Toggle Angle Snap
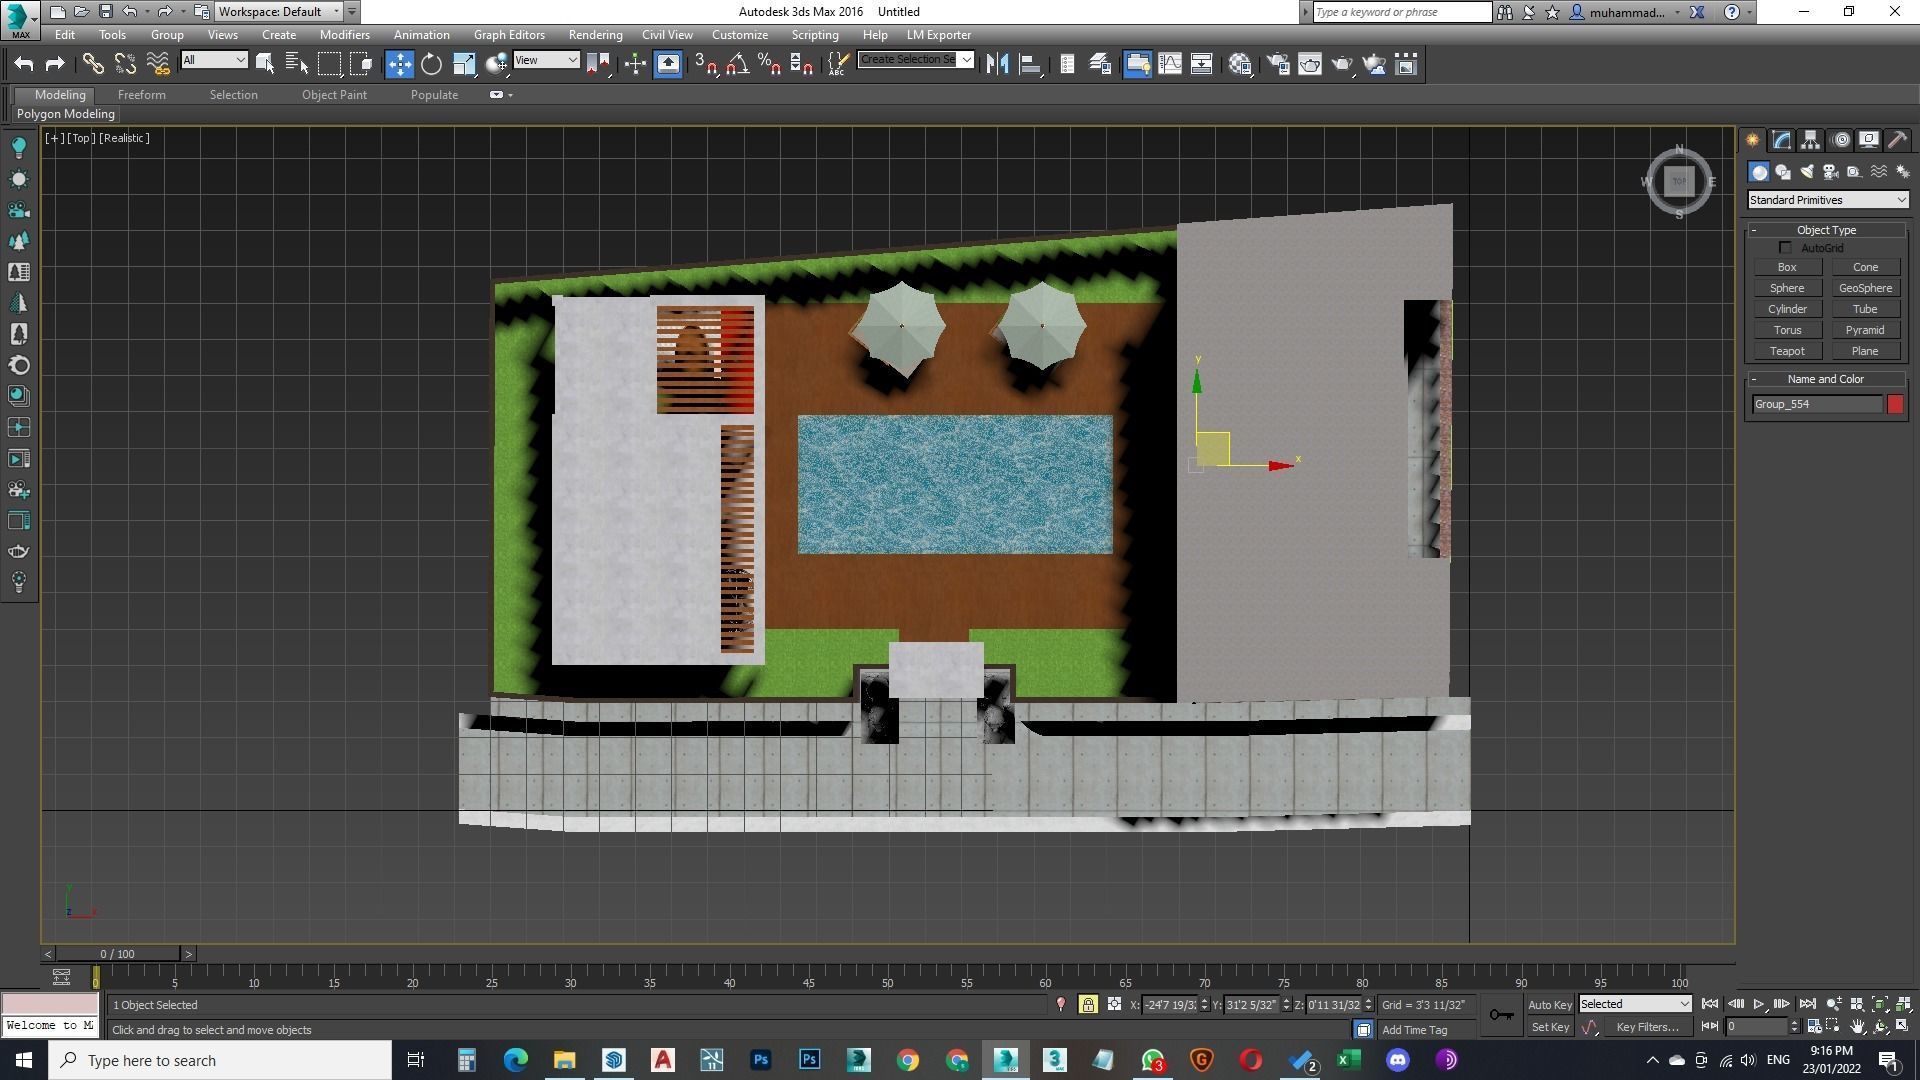Viewport: 1920px width, 1080px height. (x=737, y=64)
